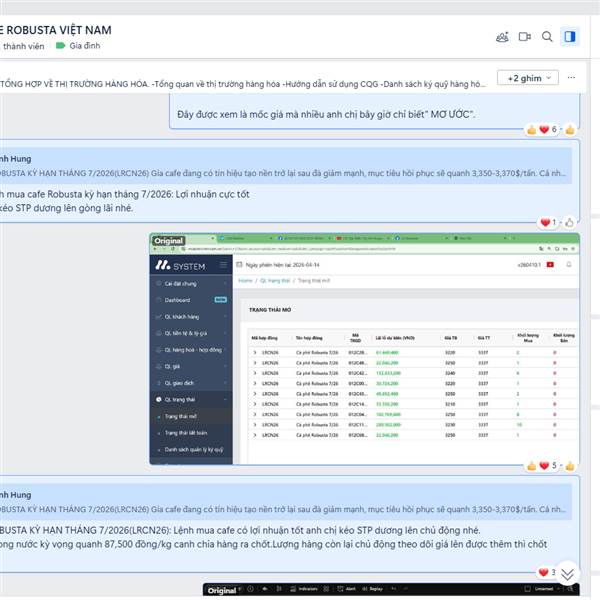Image resolution: width=600 pixels, height=600 pixels.
Task: Open the add members icon in header
Action: (x=502, y=37)
